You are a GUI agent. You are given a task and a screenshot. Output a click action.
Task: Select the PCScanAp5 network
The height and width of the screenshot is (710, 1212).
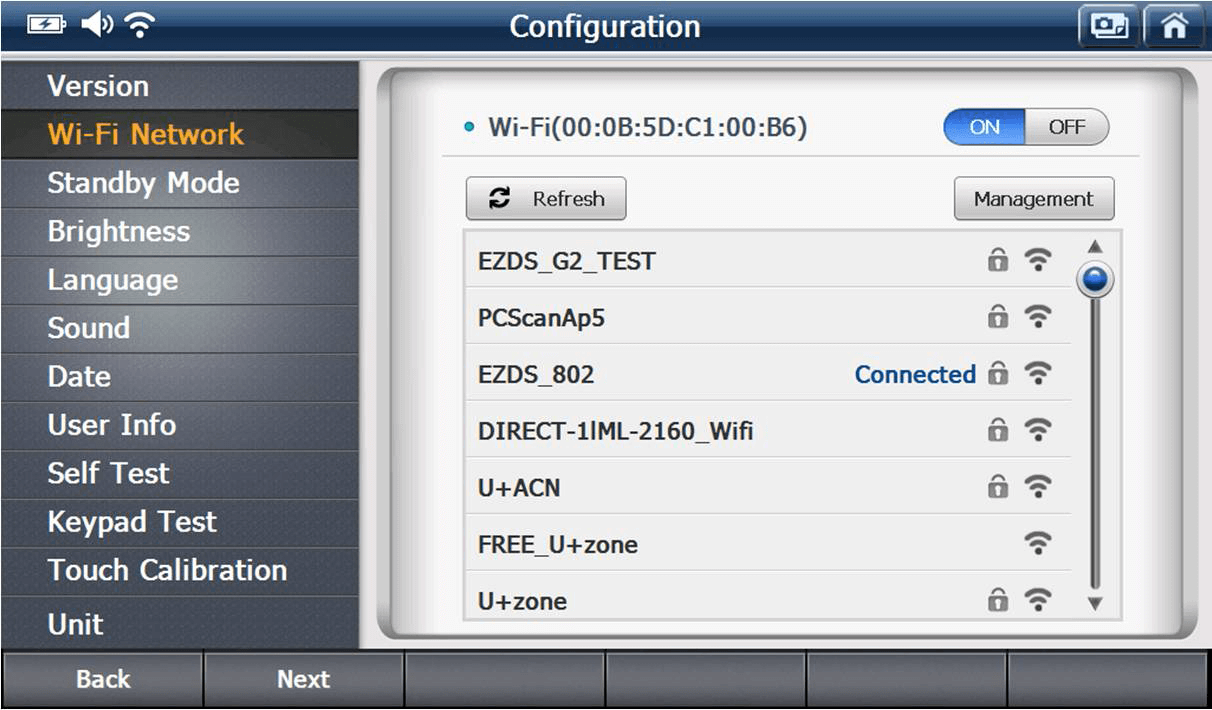point(541,318)
